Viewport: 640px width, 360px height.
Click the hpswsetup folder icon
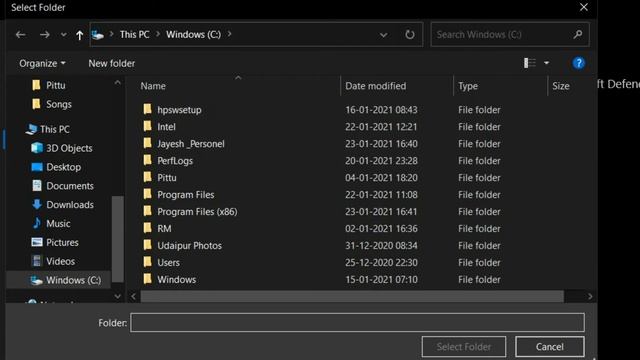tap(147, 109)
